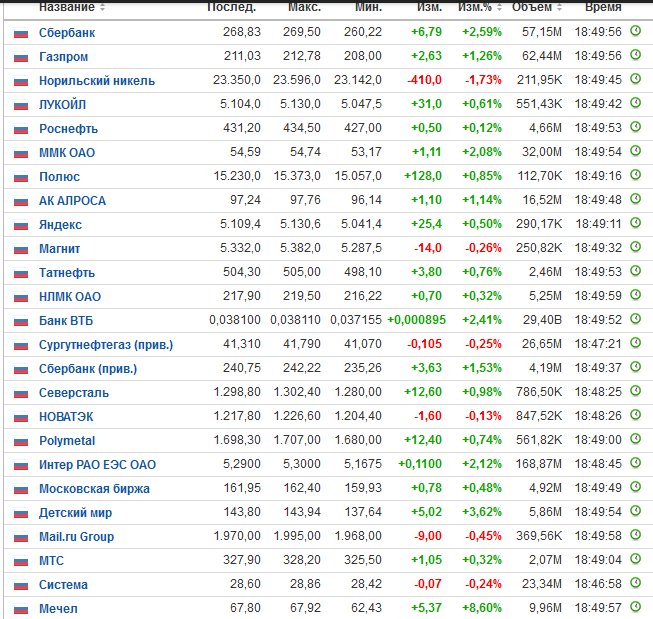Screen dimensions: 653x619
Task: Open the Интер РАО ЕЭС ОАО link
Action: 97,465
